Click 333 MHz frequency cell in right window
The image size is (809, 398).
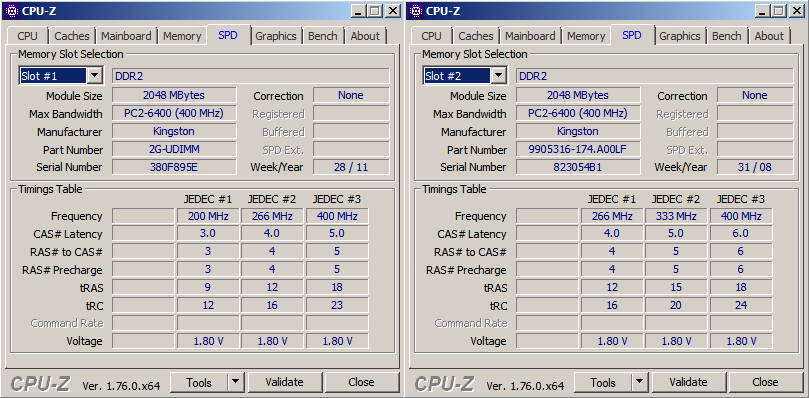coord(676,216)
